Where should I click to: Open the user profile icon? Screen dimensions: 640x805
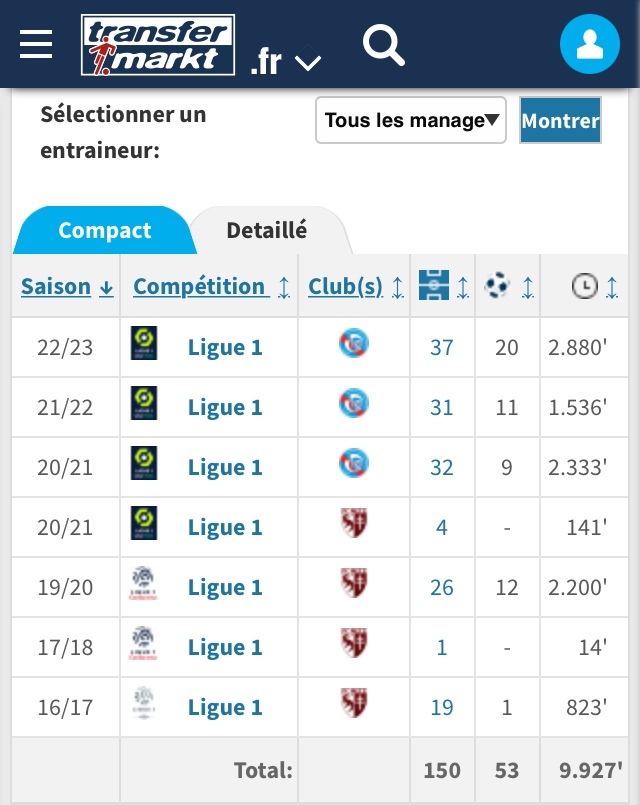pyautogui.click(x=590, y=45)
